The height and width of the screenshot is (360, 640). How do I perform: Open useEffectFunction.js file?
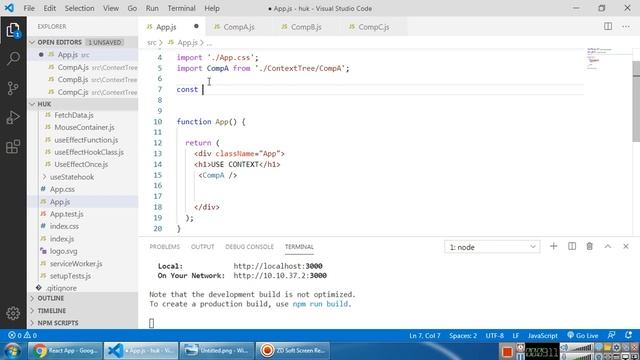[86, 140]
